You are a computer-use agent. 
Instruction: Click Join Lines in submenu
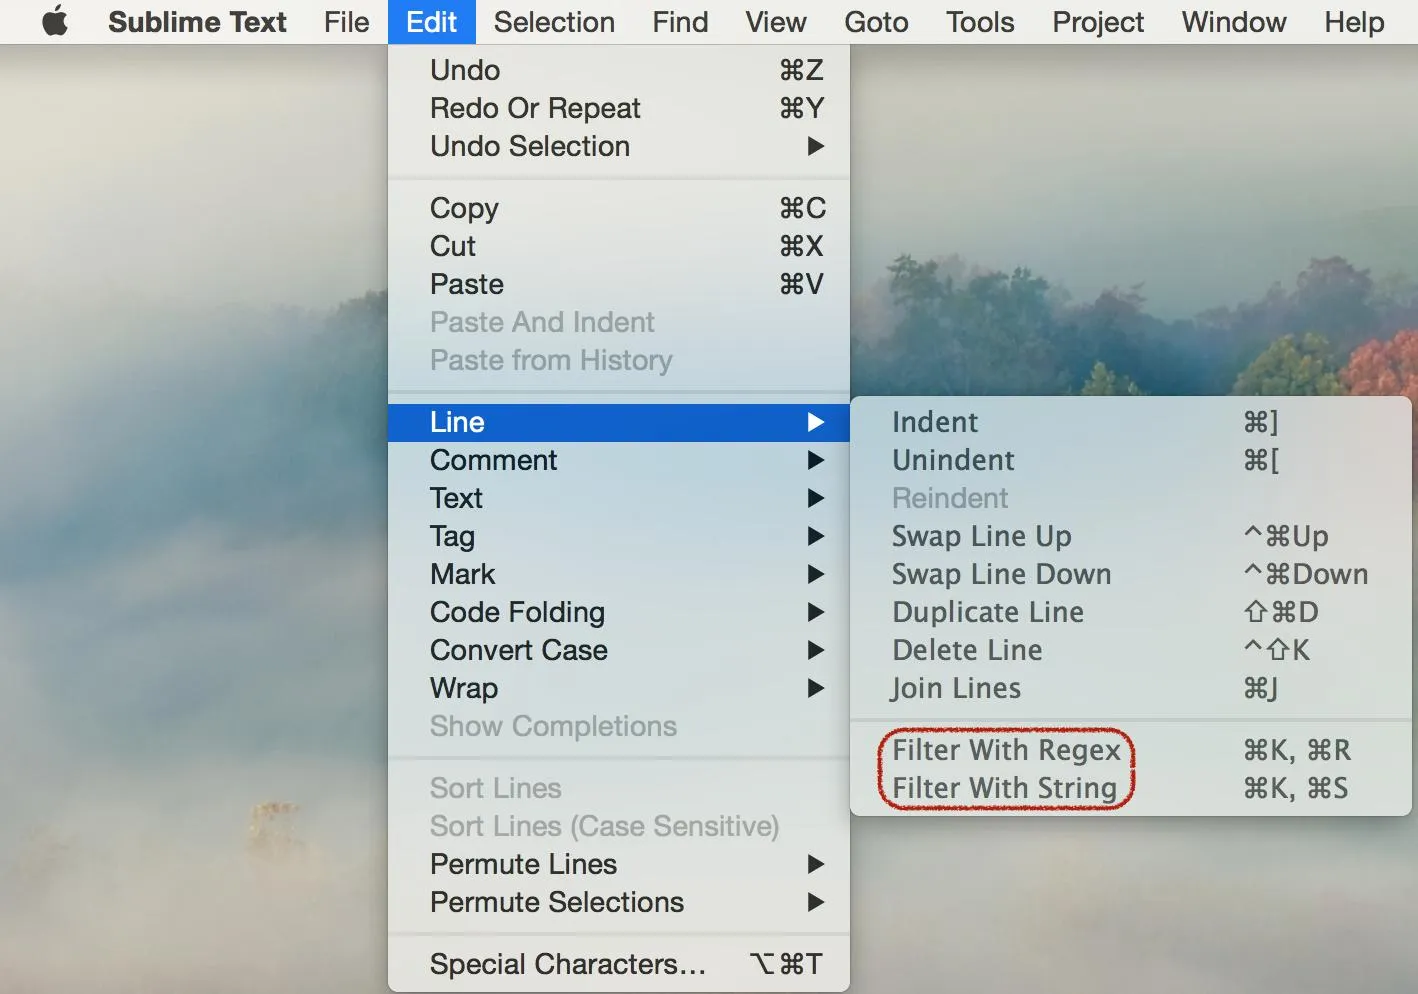[x=956, y=688]
